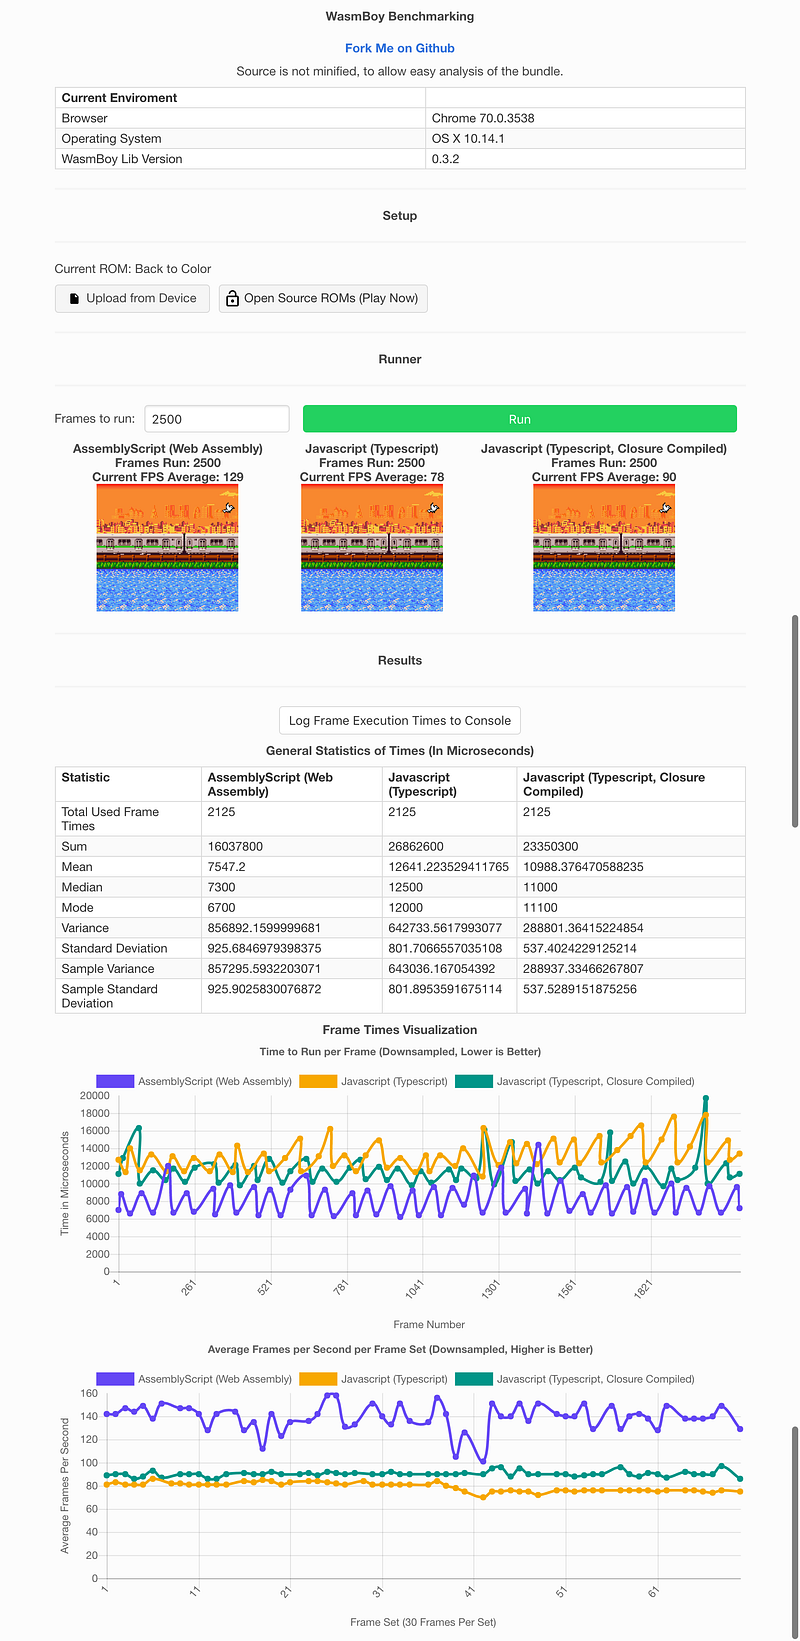Image resolution: width=800 pixels, height=1641 pixels.
Task: Click purple AssemblyScript swatch in FPS chart legend
Action: pos(115,1379)
